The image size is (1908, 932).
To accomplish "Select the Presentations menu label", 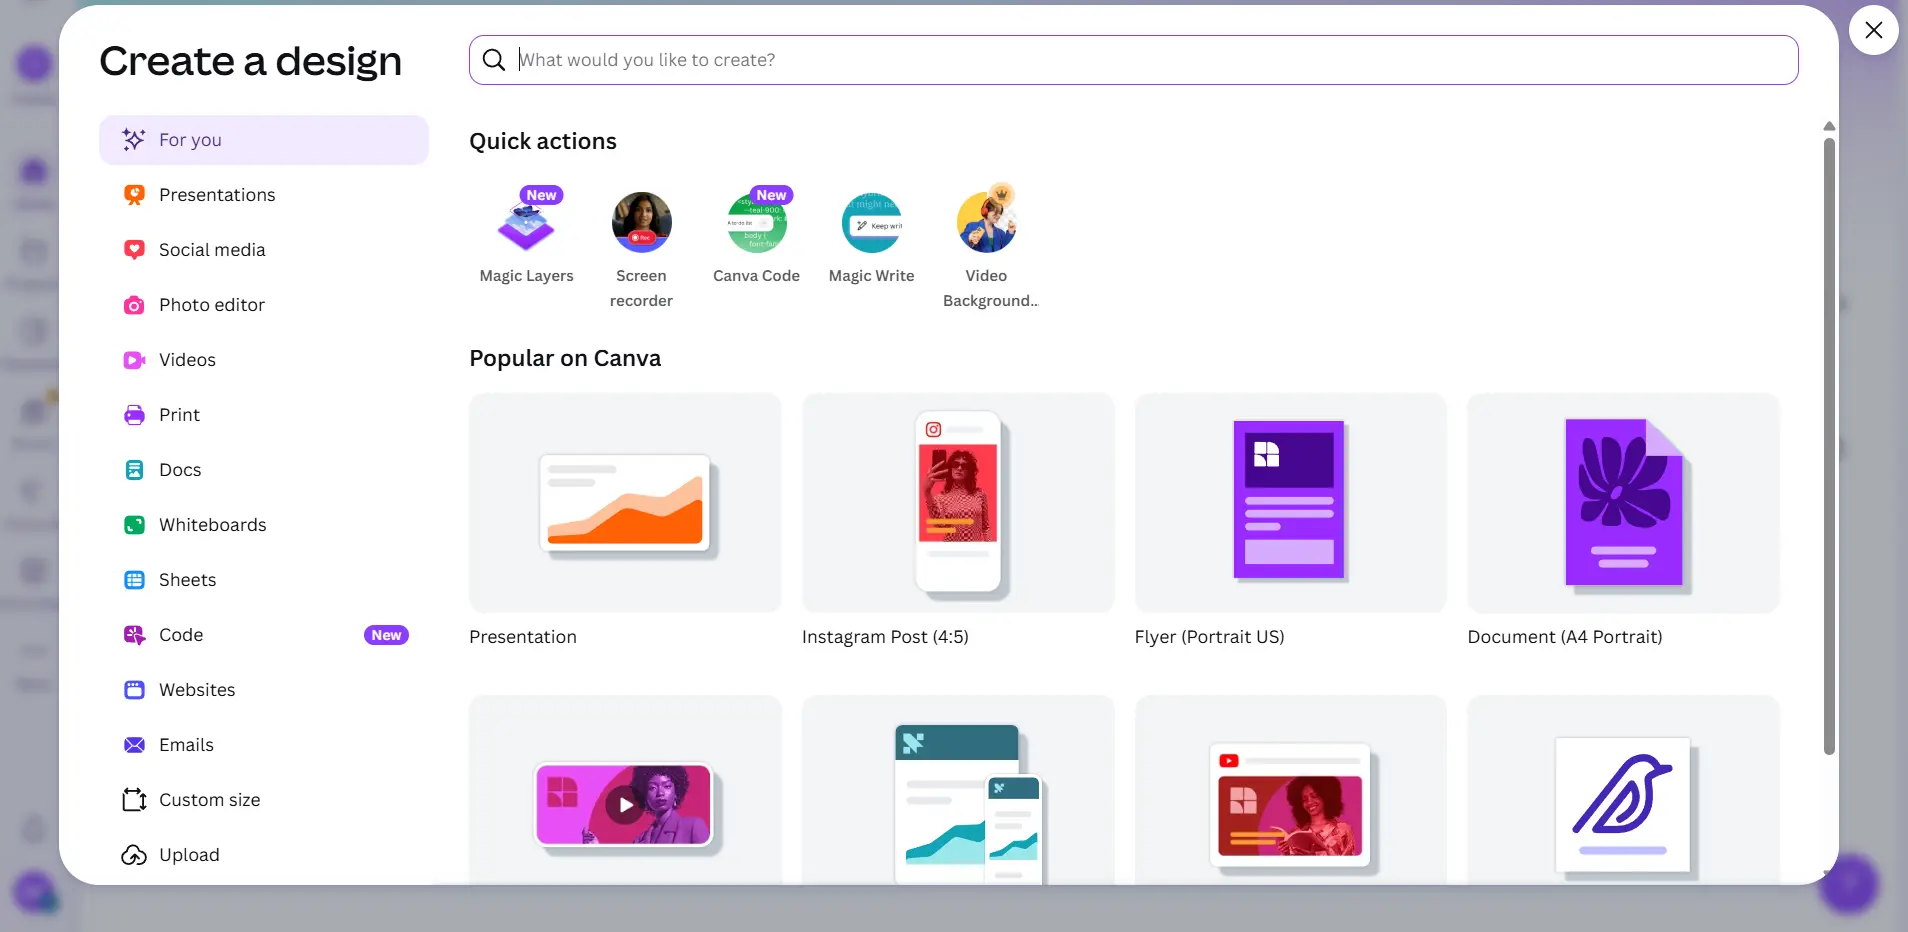I will [217, 195].
